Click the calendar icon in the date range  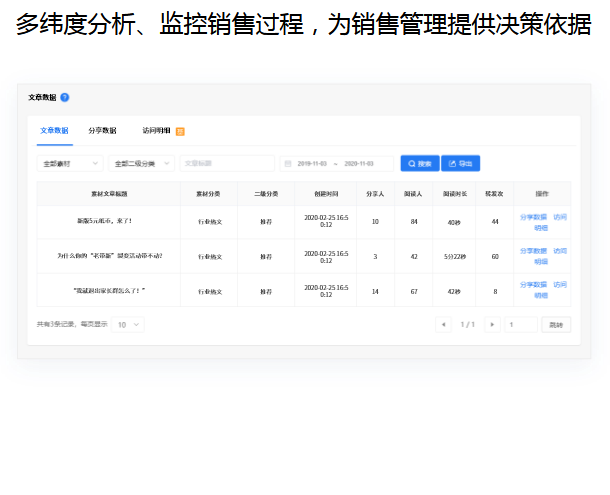tap(288, 163)
